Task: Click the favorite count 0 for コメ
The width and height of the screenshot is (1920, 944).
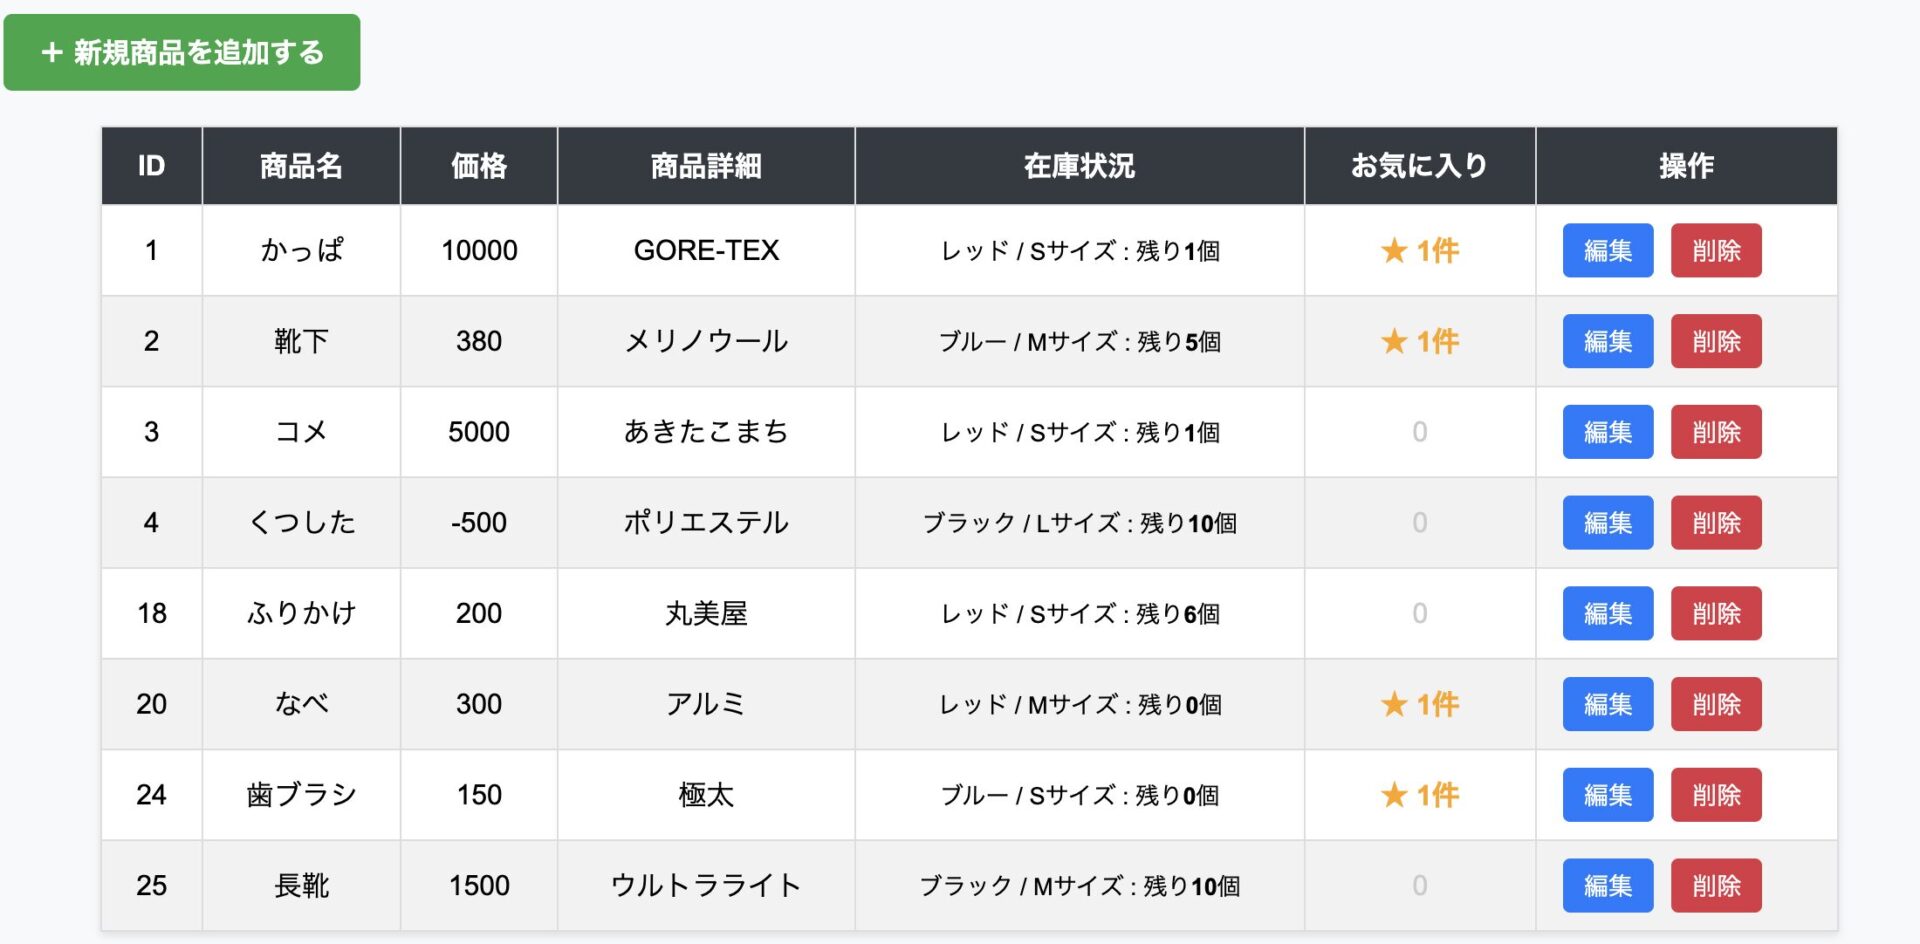Action: coord(1419,432)
